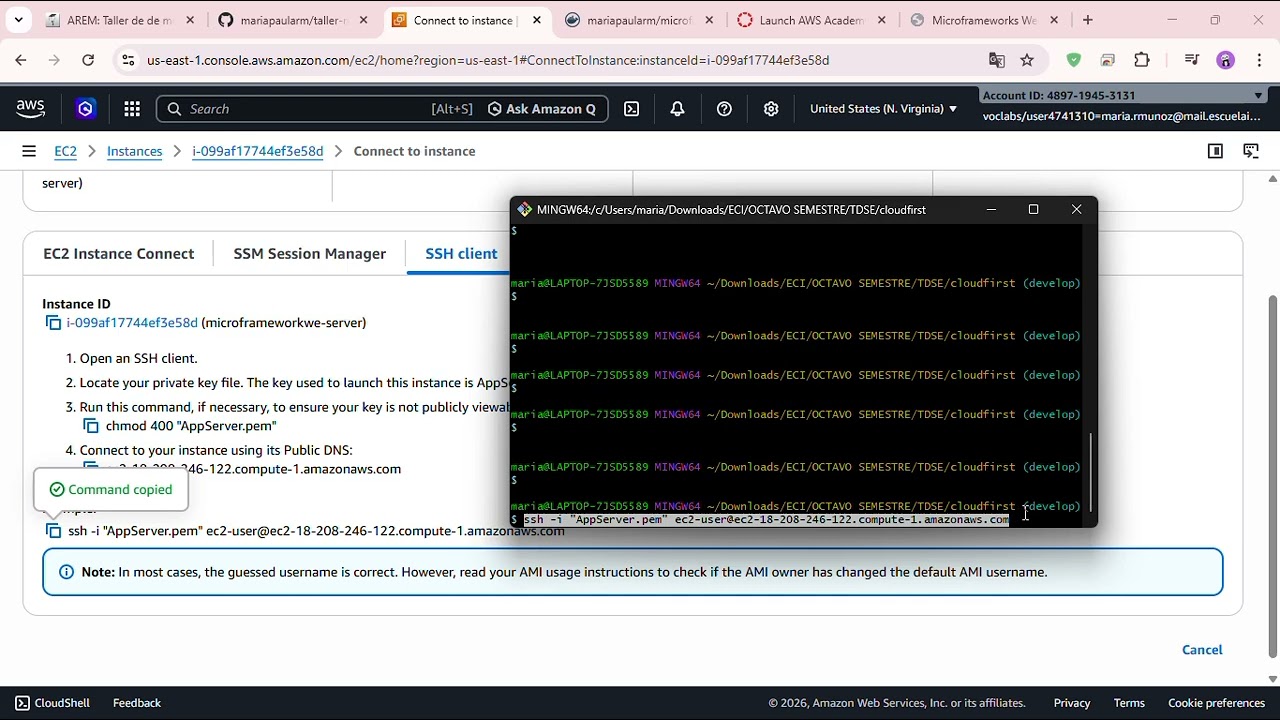The height and width of the screenshot is (720, 1280).
Task: Click the 'Connect to instance' breadcrumb text
Action: 414,151
